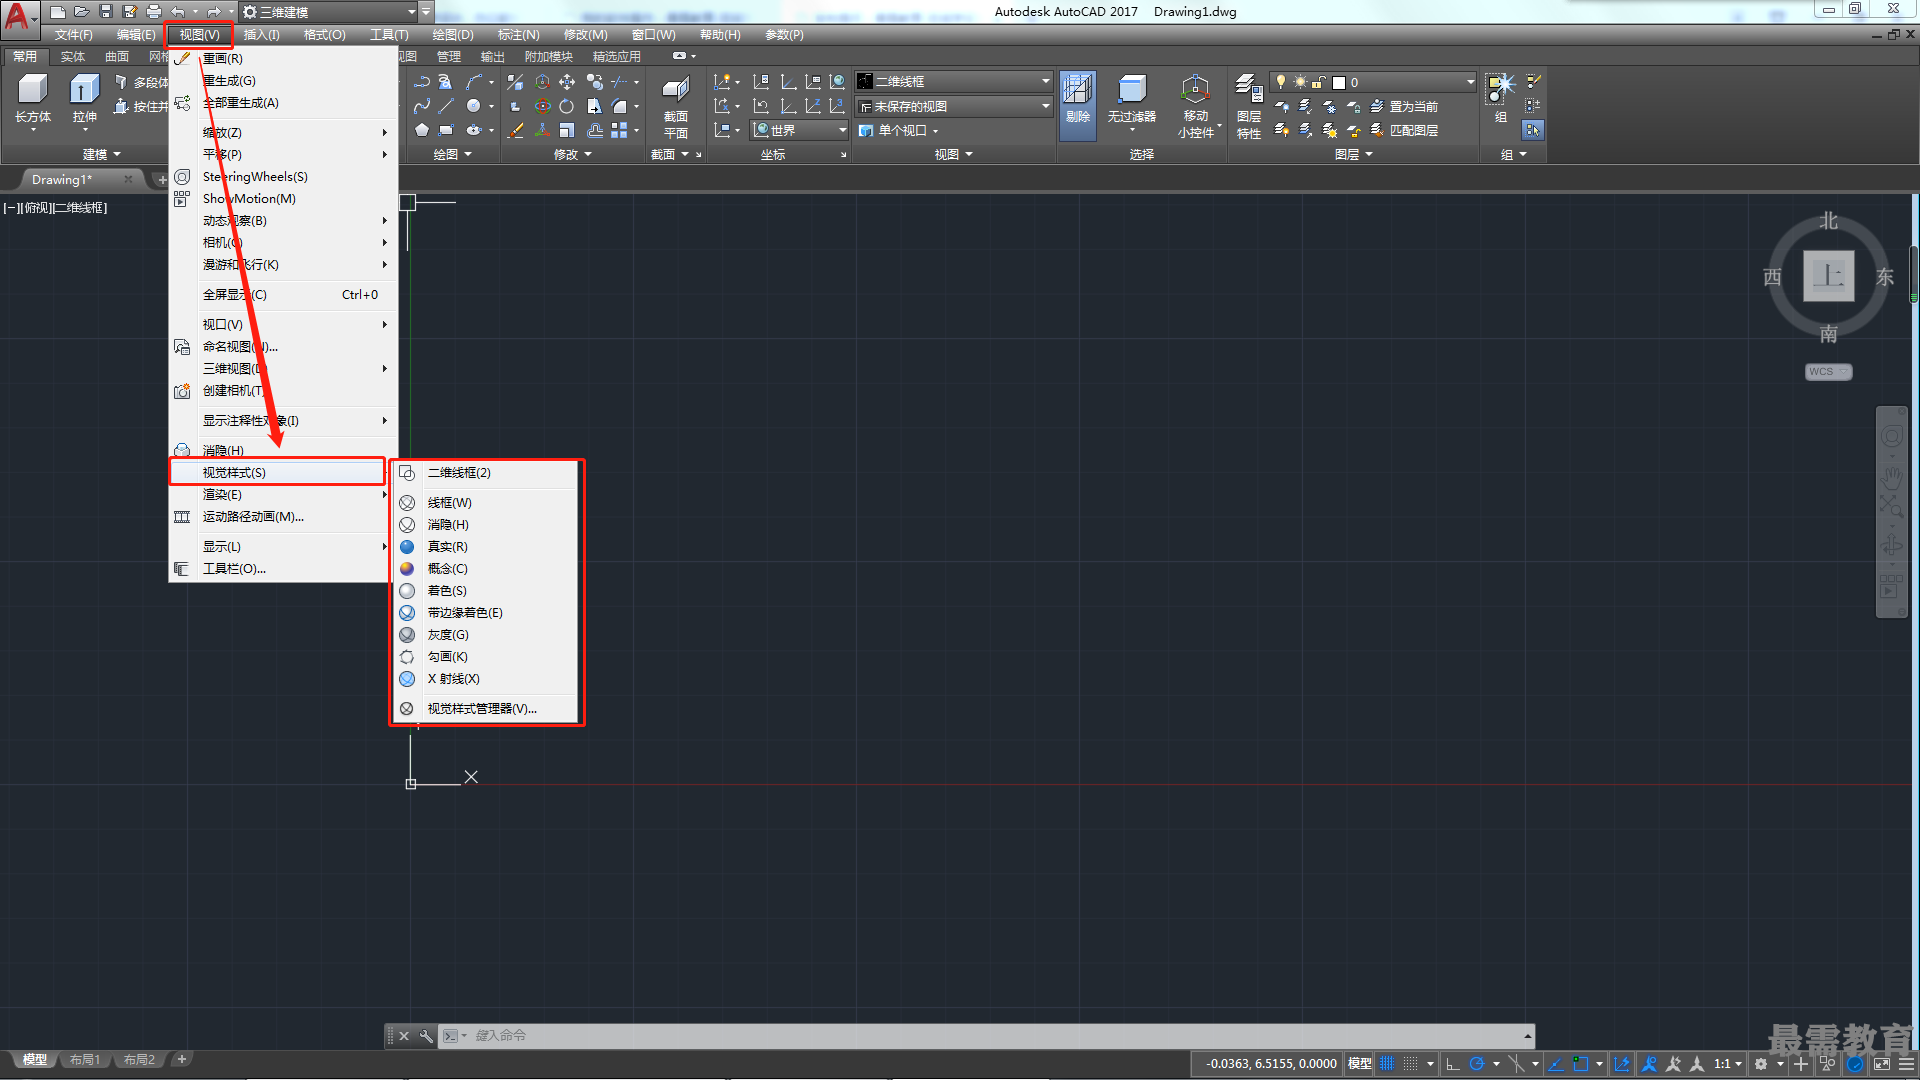Click the Polygon icon in Draw panel
The width and height of the screenshot is (1920, 1080).
(x=422, y=130)
